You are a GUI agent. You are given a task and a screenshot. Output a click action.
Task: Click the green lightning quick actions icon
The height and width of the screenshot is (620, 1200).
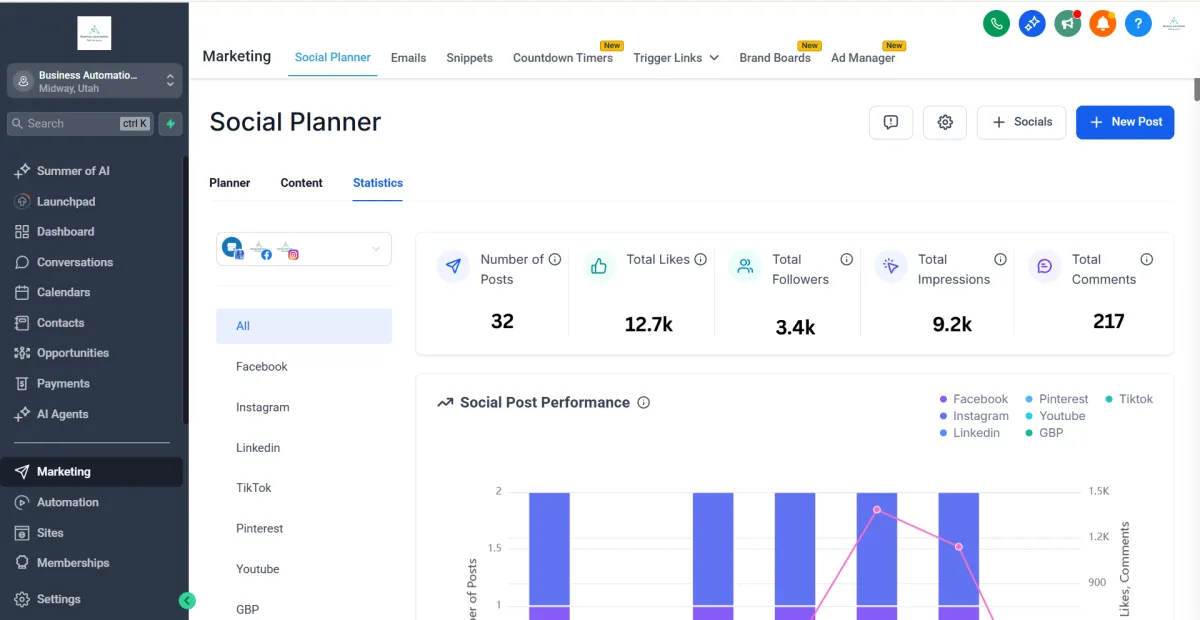171,124
